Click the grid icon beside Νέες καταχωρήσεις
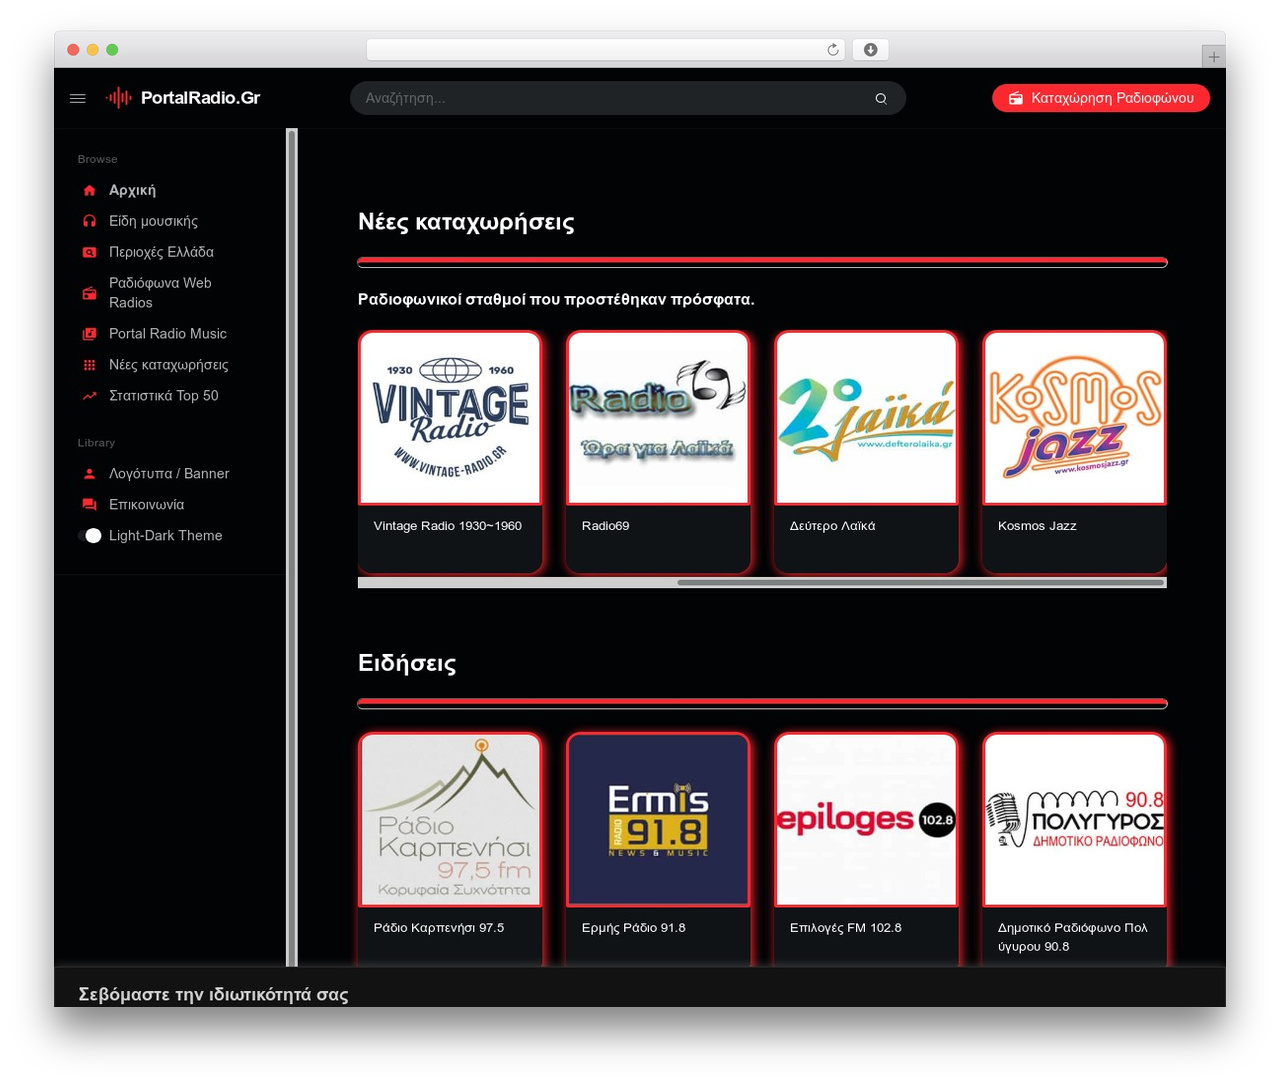Viewport: 1280px width, 1084px height. pos(90,365)
